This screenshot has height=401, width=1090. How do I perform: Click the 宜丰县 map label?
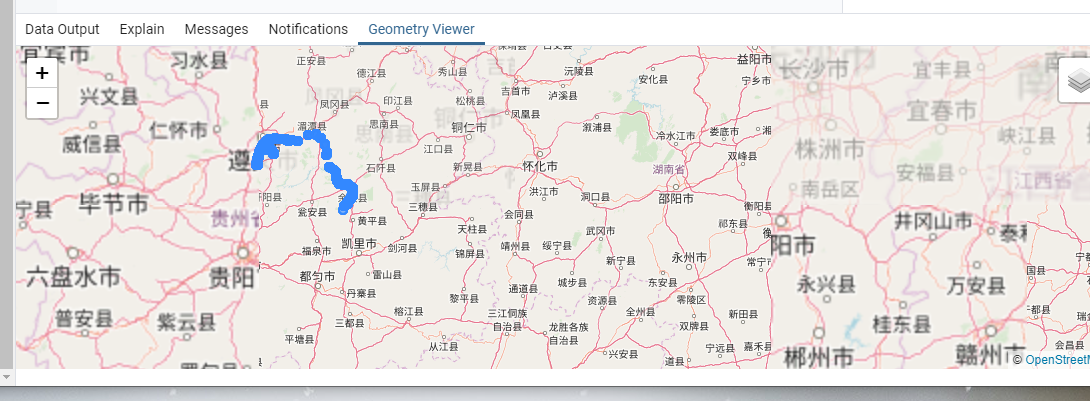pos(943,69)
